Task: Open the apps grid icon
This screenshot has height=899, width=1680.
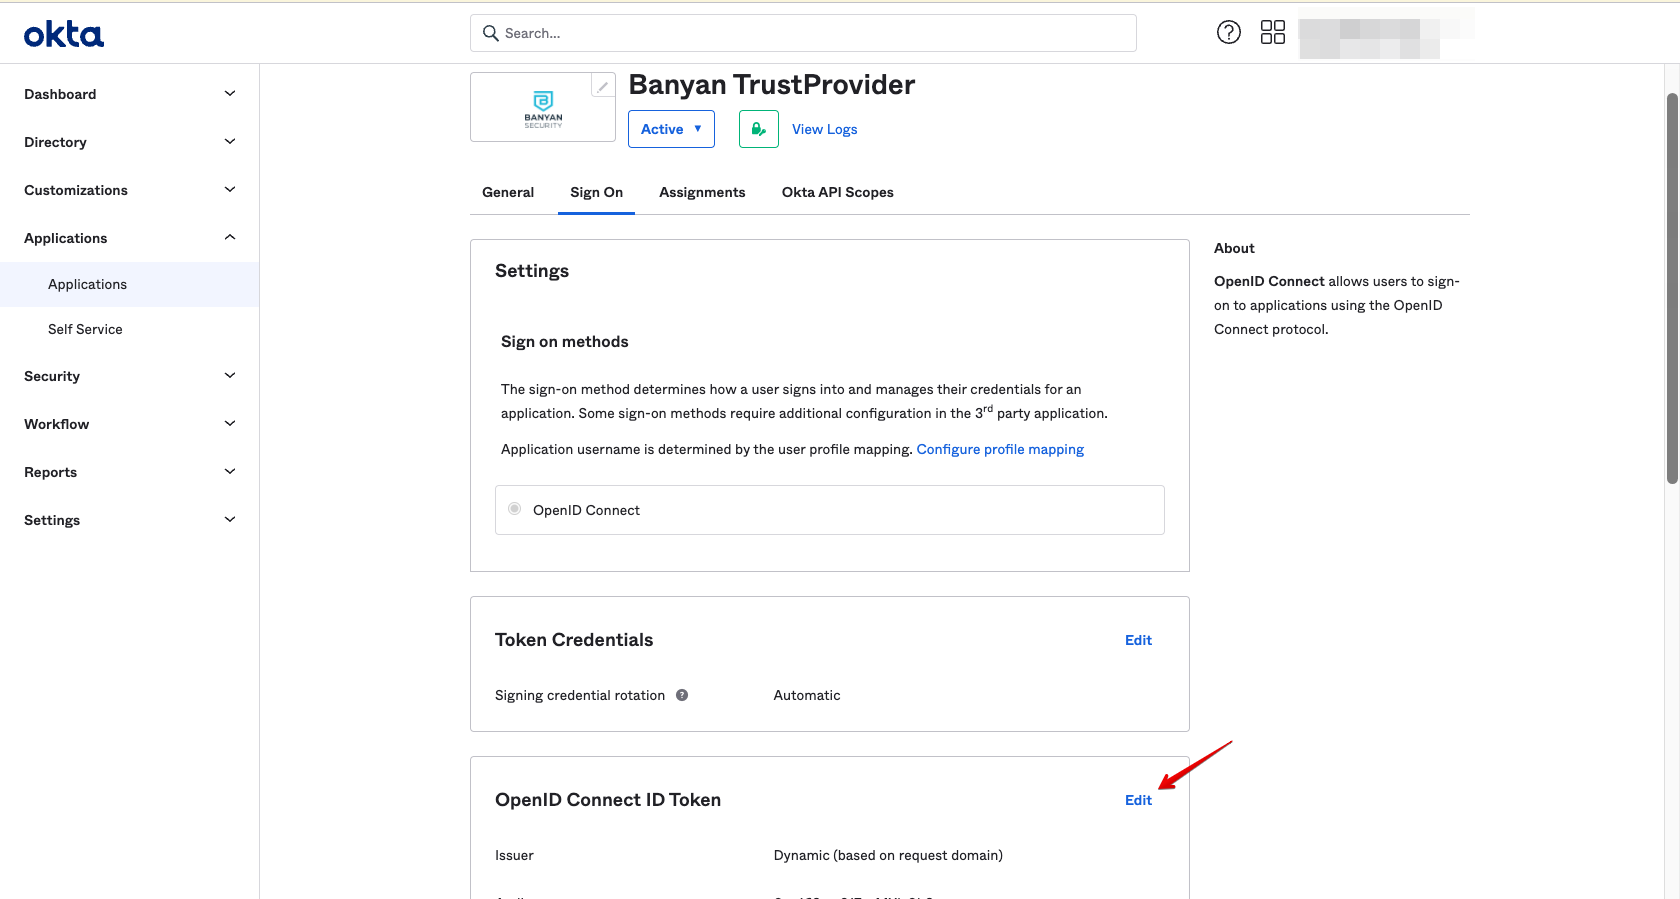Action: tap(1272, 33)
